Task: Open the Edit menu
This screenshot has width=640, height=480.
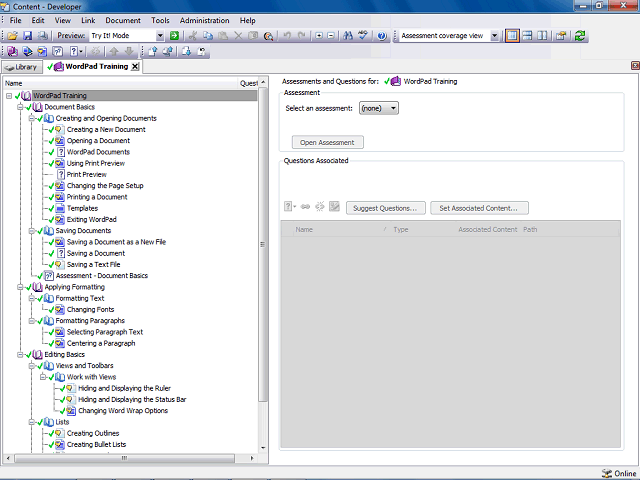Action: 38,20
